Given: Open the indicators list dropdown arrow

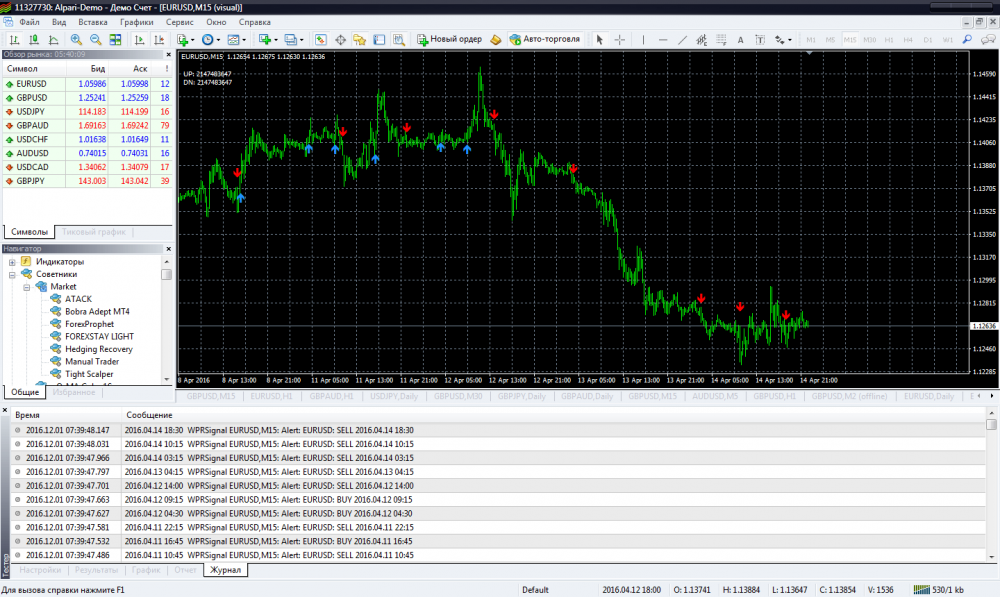Looking at the screenshot, I should (x=193, y=40).
